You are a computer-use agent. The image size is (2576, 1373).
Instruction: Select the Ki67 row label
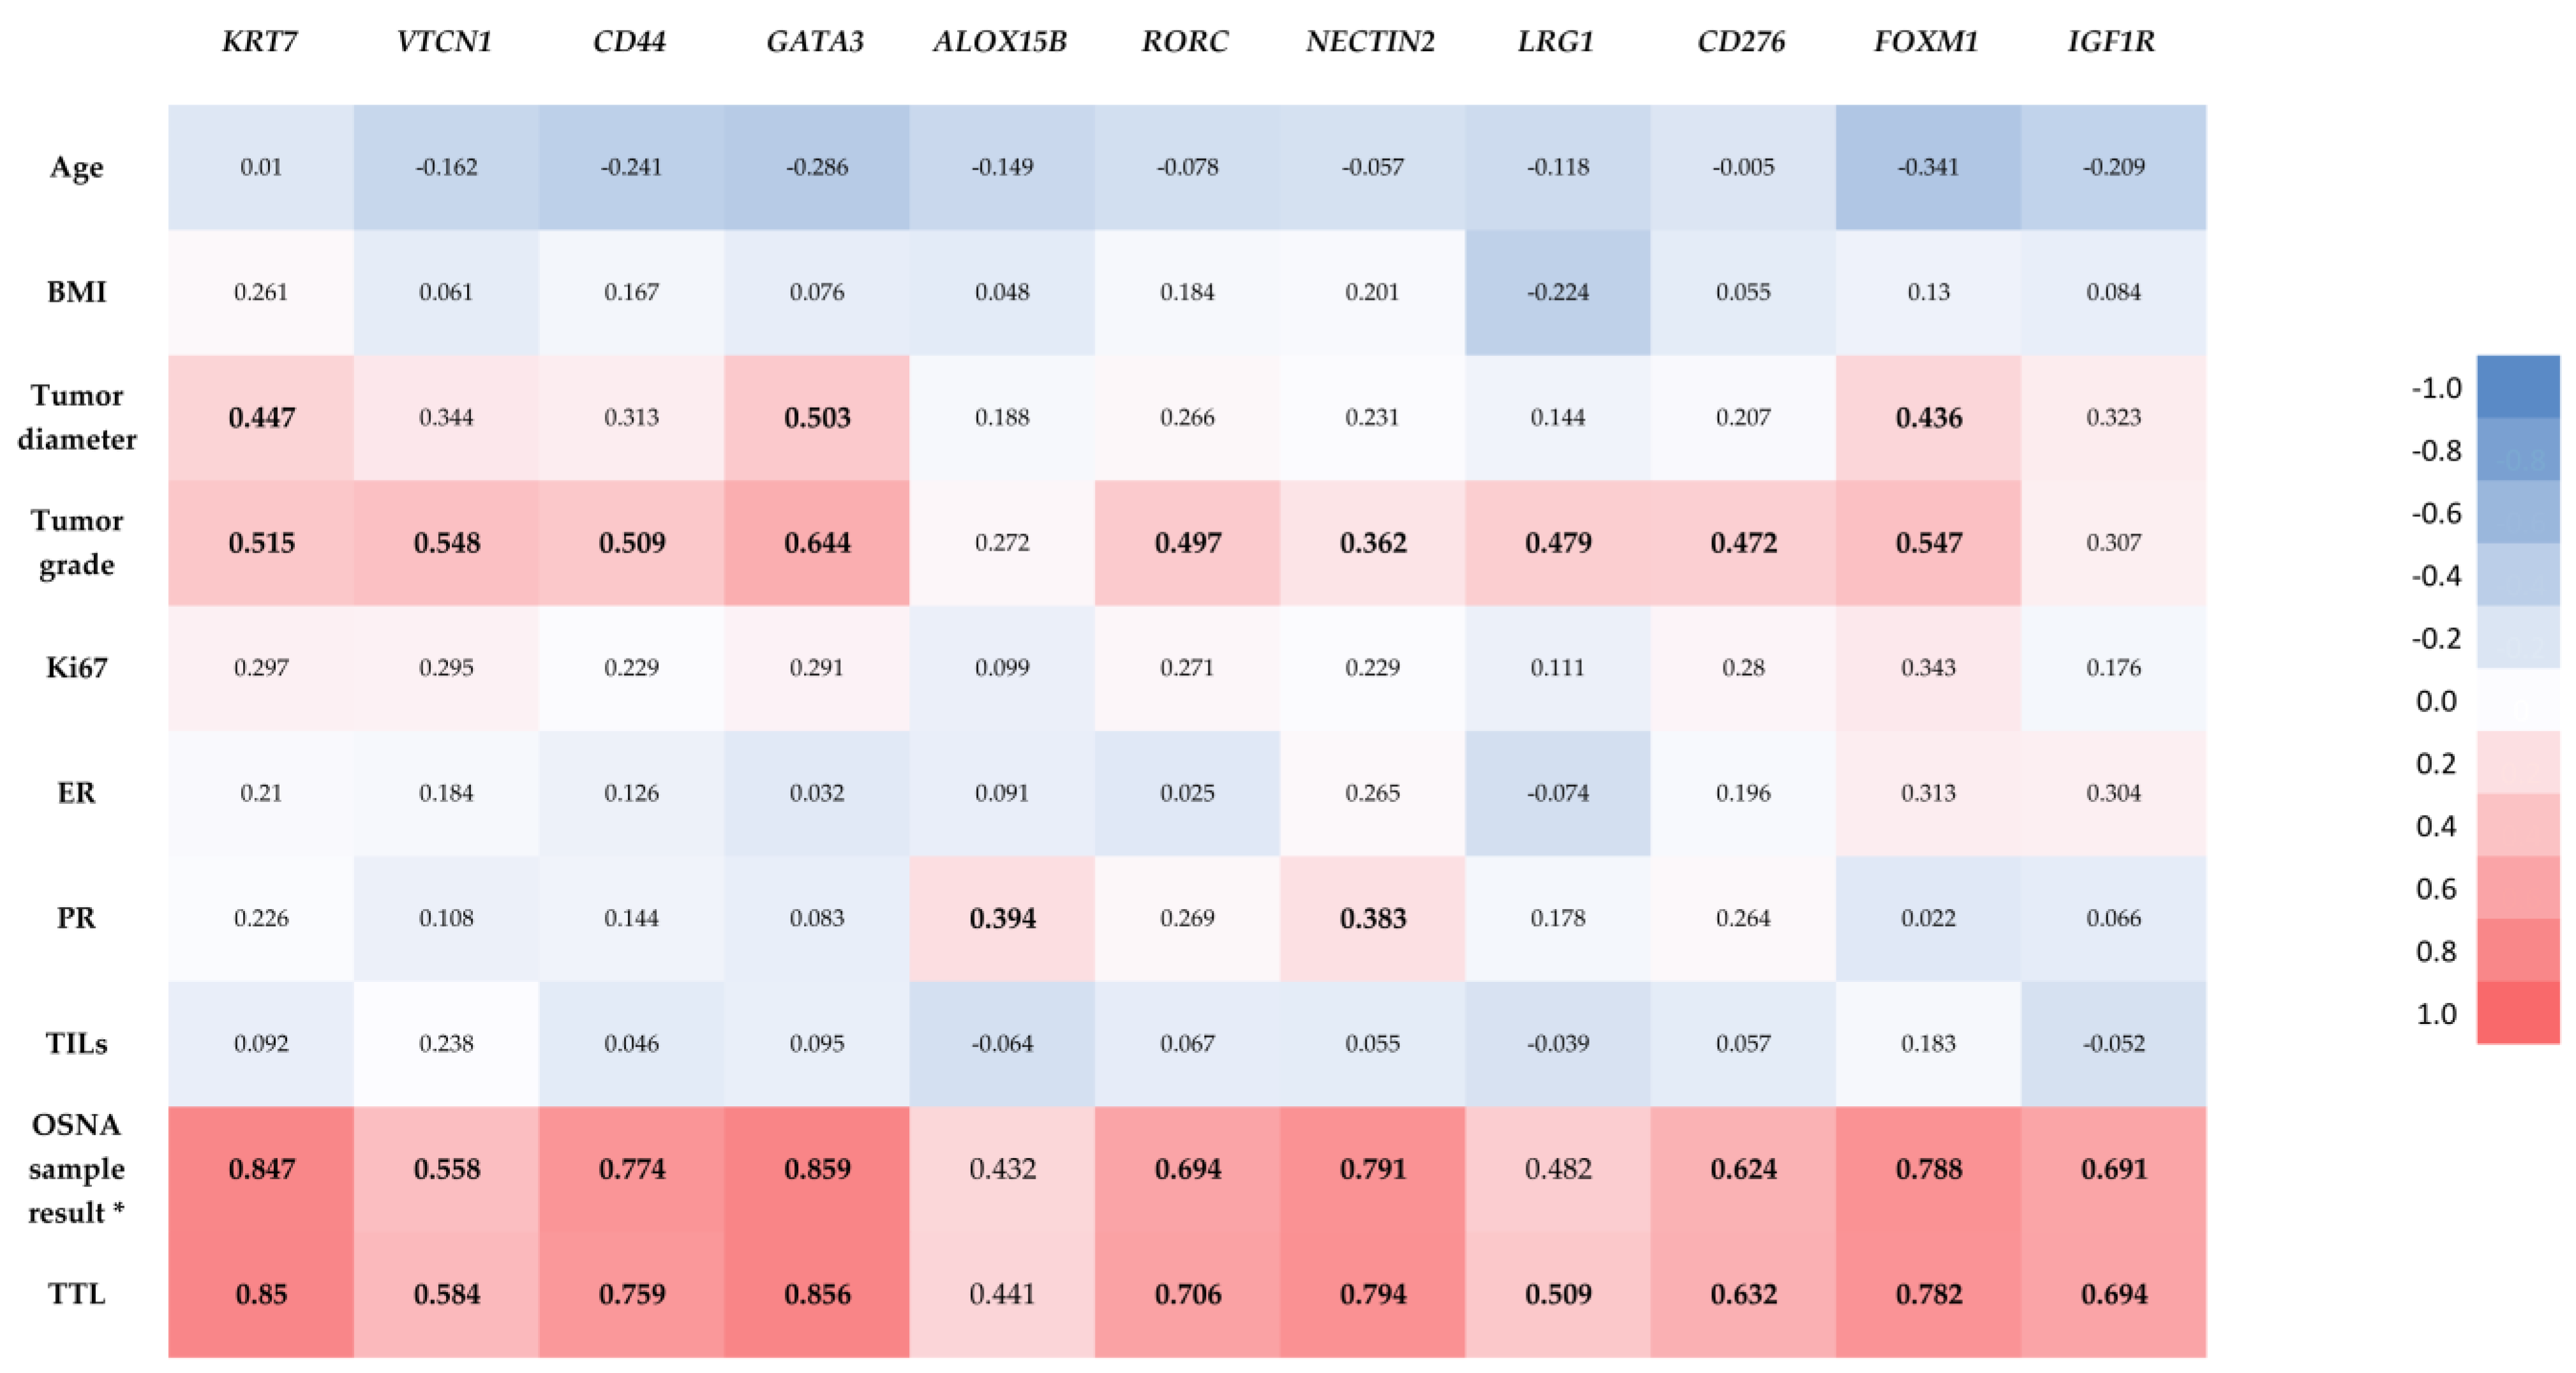(77, 667)
